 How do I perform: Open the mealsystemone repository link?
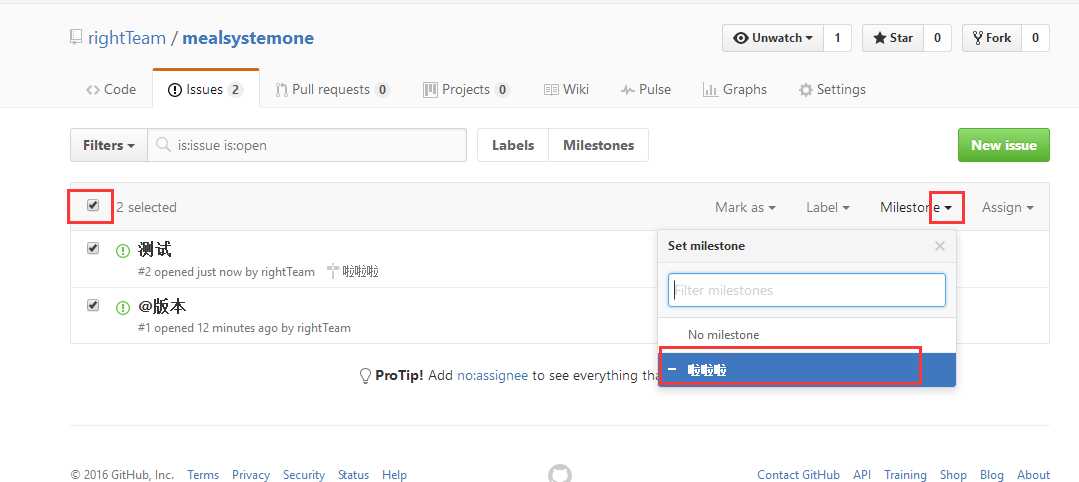click(248, 38)
